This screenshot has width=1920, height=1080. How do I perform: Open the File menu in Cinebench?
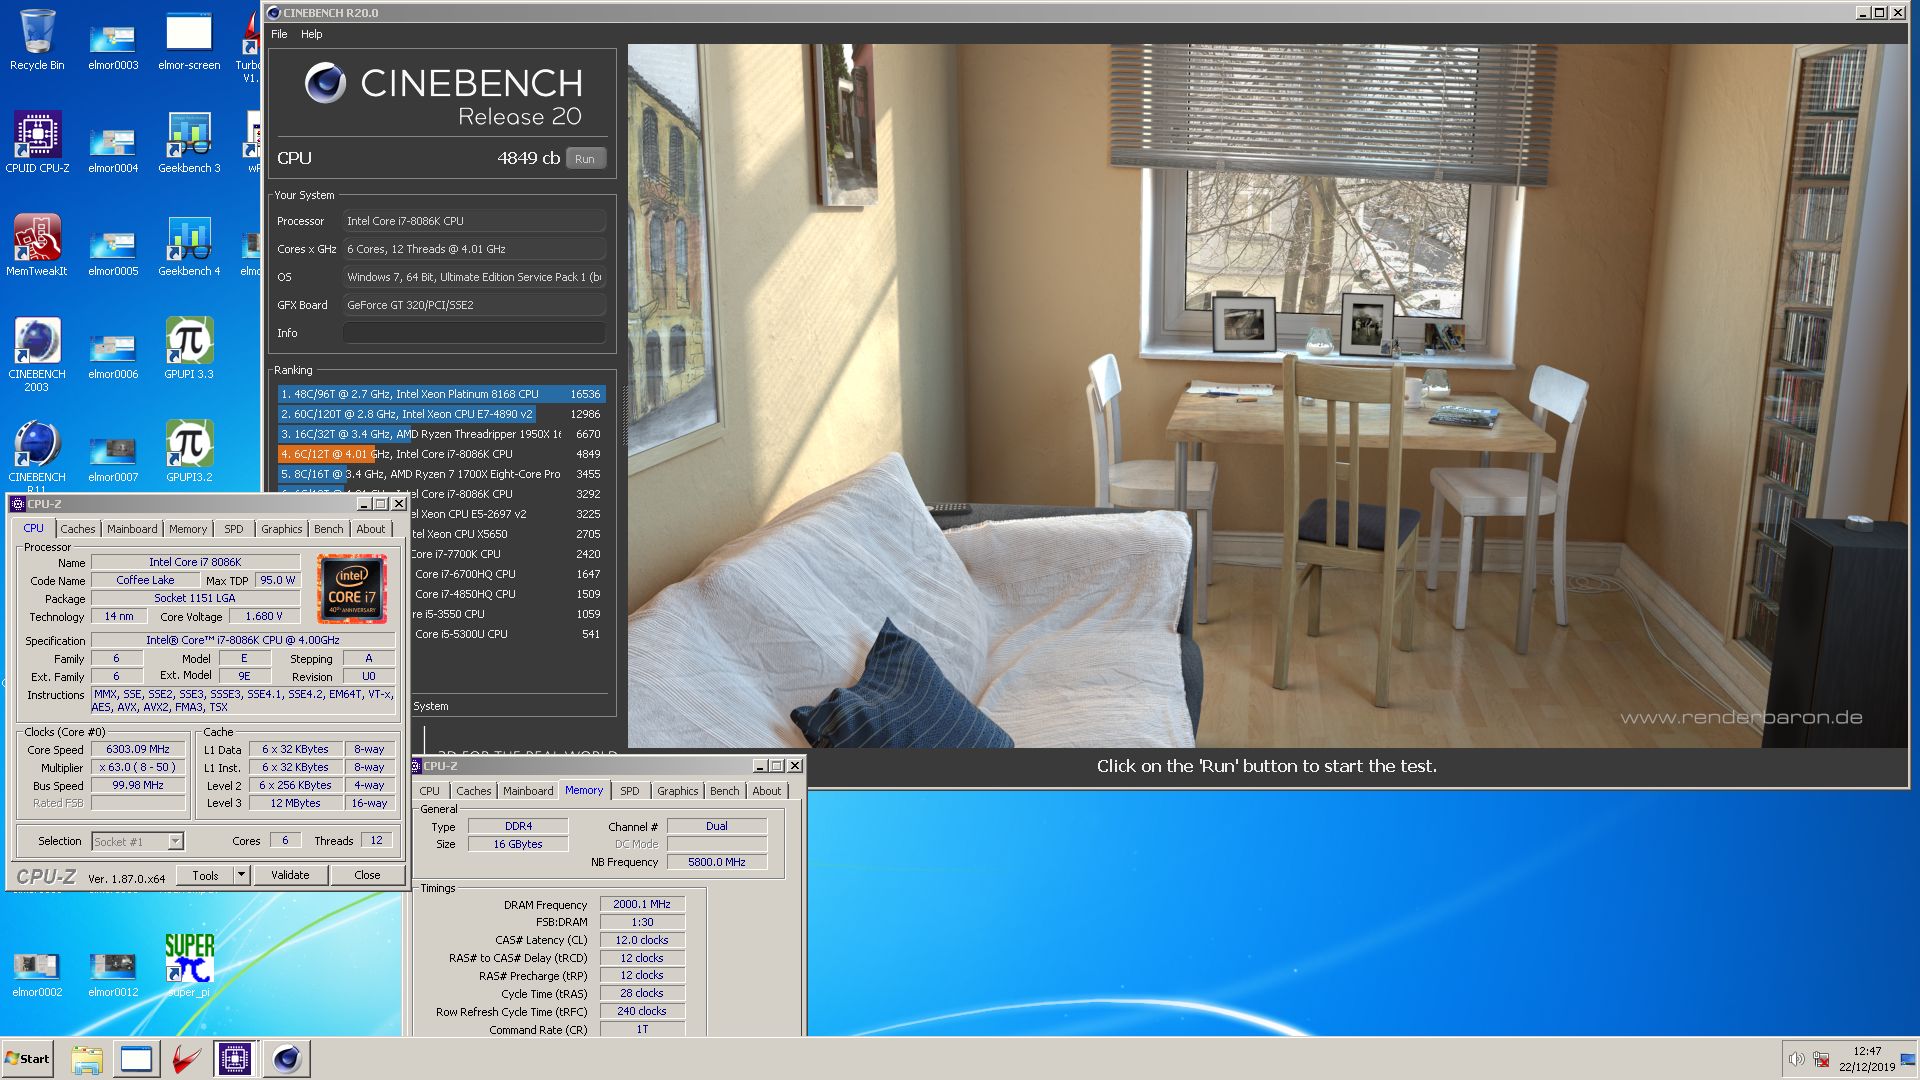(x=279, y=34)
